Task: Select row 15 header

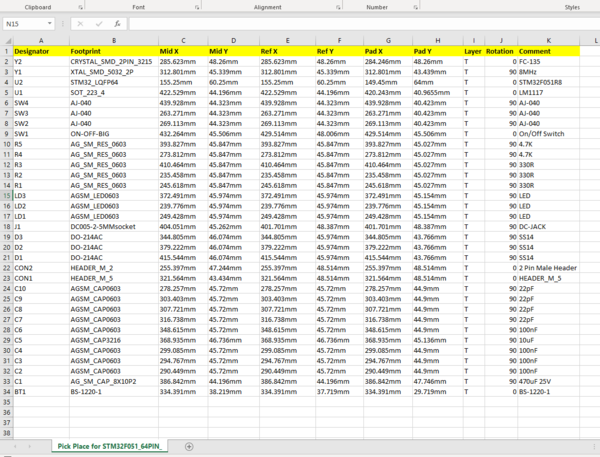Action: coord(7,196)
